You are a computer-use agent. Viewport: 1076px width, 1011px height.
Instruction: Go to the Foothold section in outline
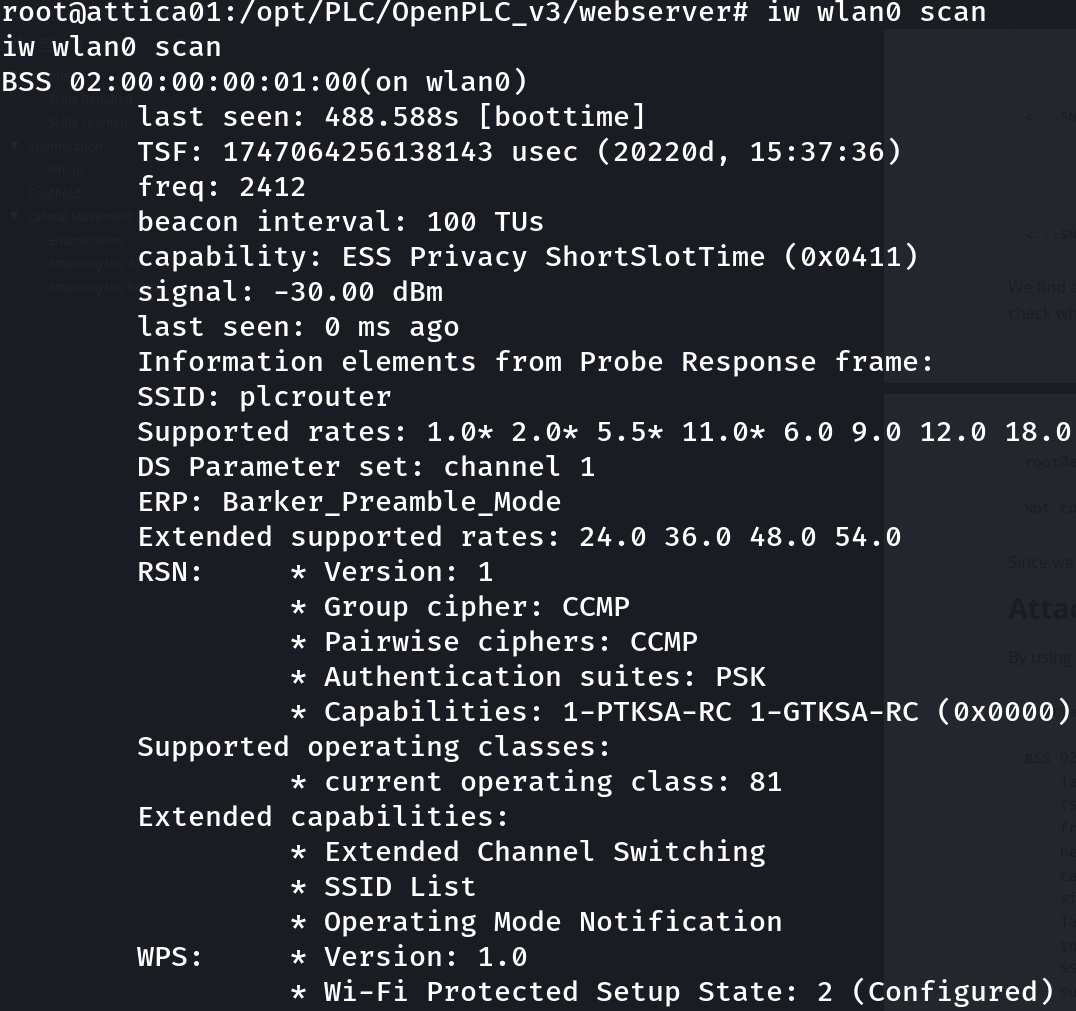tap(54, 193)
